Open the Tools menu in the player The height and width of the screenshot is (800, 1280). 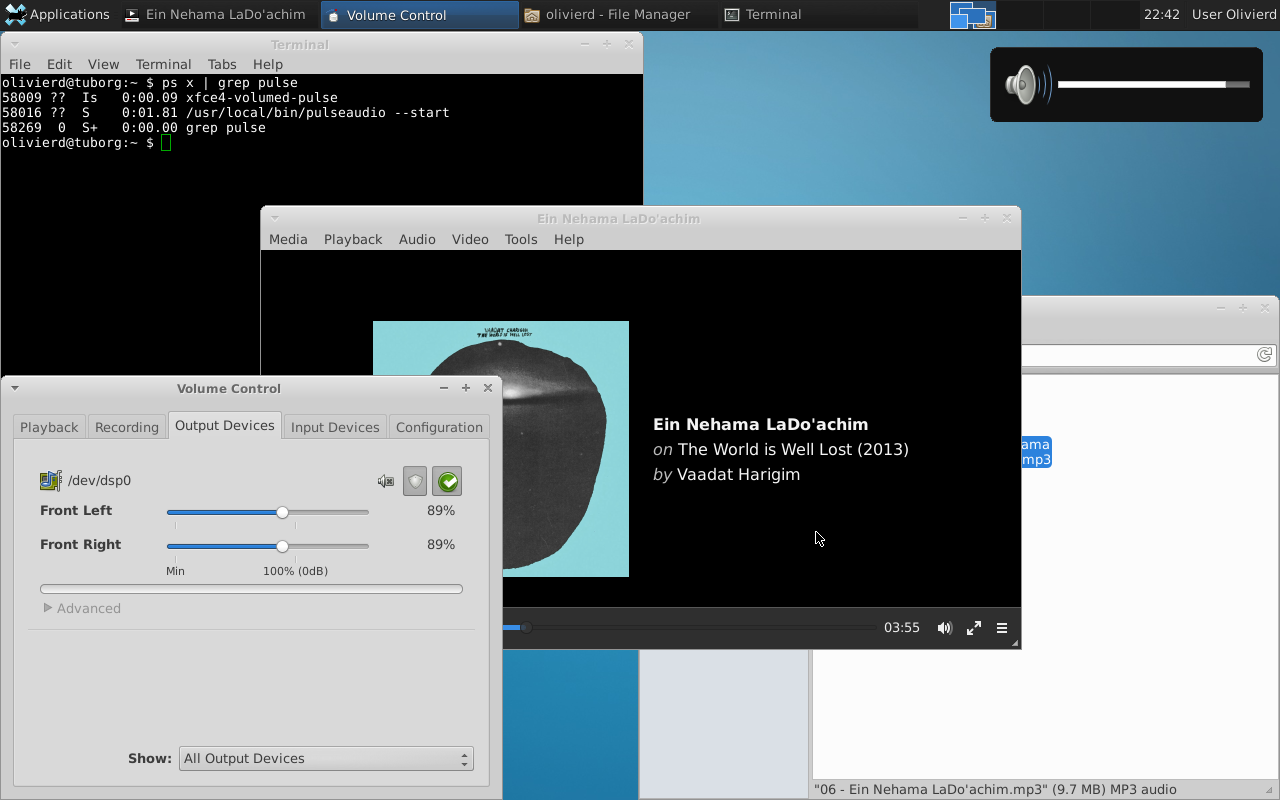pyautogui.click(x=521, y=239)
